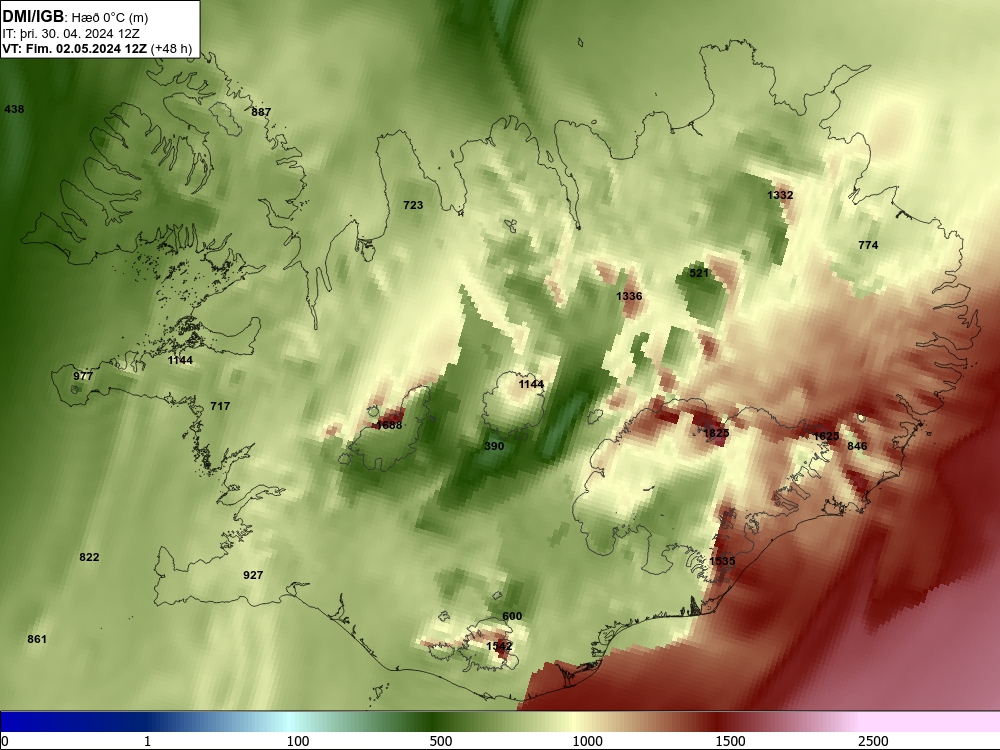Click the 500 label on the colour scale

[x=441, y=741]
